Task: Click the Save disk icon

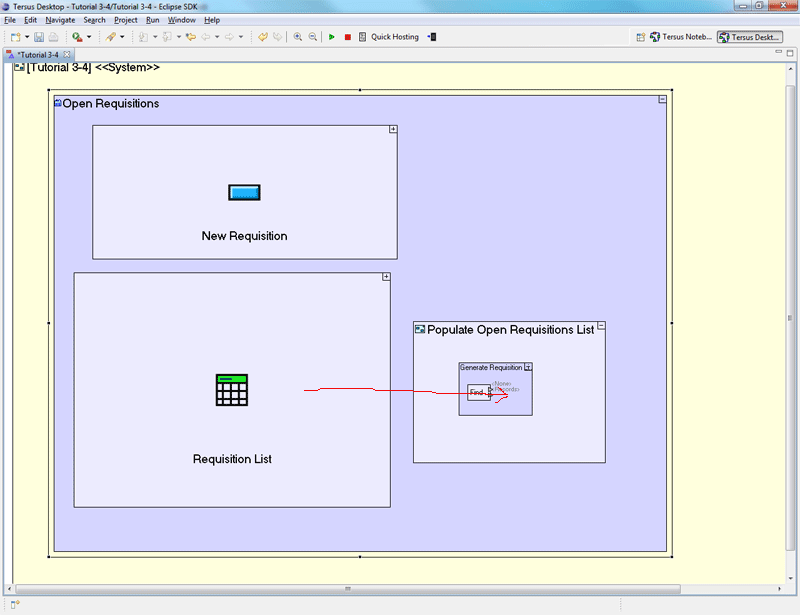Action: (39, 37)
